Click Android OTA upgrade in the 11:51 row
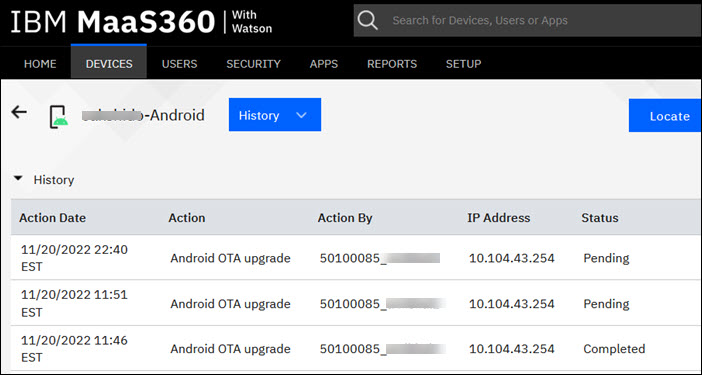The image size is (702, 375). coord(230,304)
